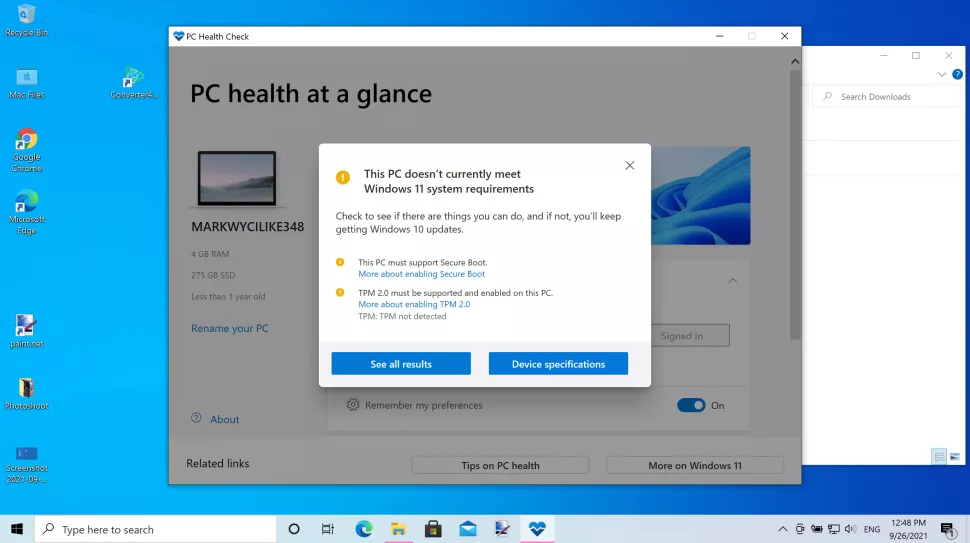Click Rename your PC link

230,328
